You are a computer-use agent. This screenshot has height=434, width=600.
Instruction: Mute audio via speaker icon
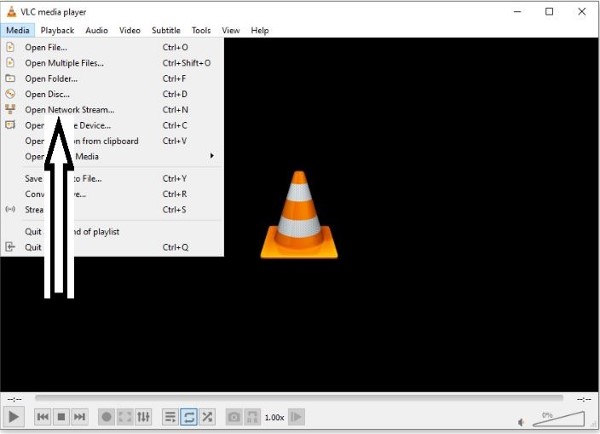point(521,422)
